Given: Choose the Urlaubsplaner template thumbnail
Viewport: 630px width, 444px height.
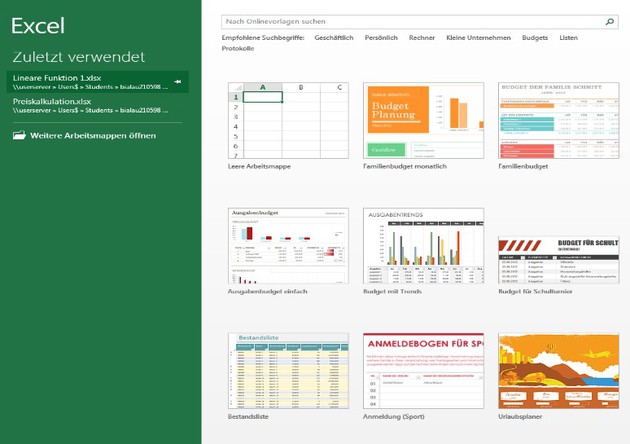Looking at the screenshot, I should [558, 370].
